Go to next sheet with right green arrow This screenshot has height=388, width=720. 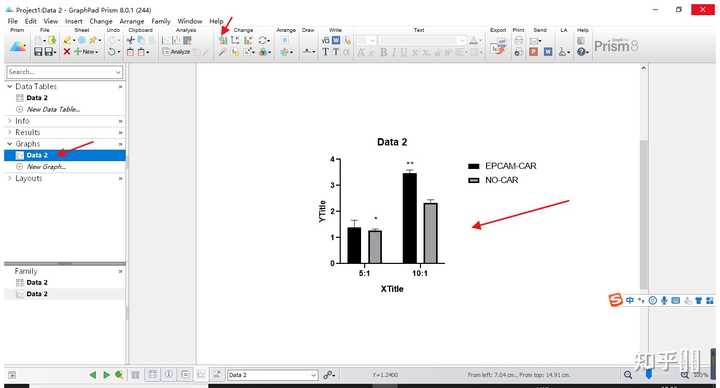tap(107, 375)
